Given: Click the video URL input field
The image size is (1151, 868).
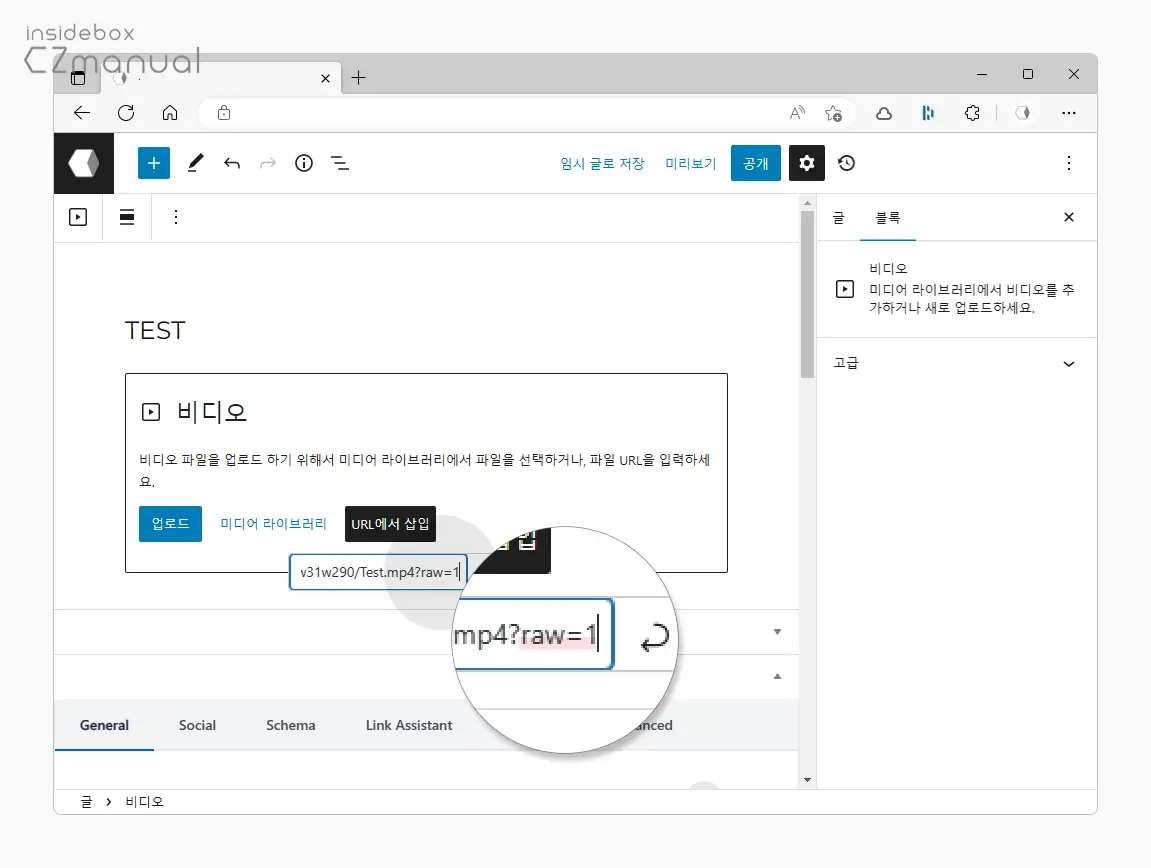Looking at the screenshot, I should coord(378,572).
